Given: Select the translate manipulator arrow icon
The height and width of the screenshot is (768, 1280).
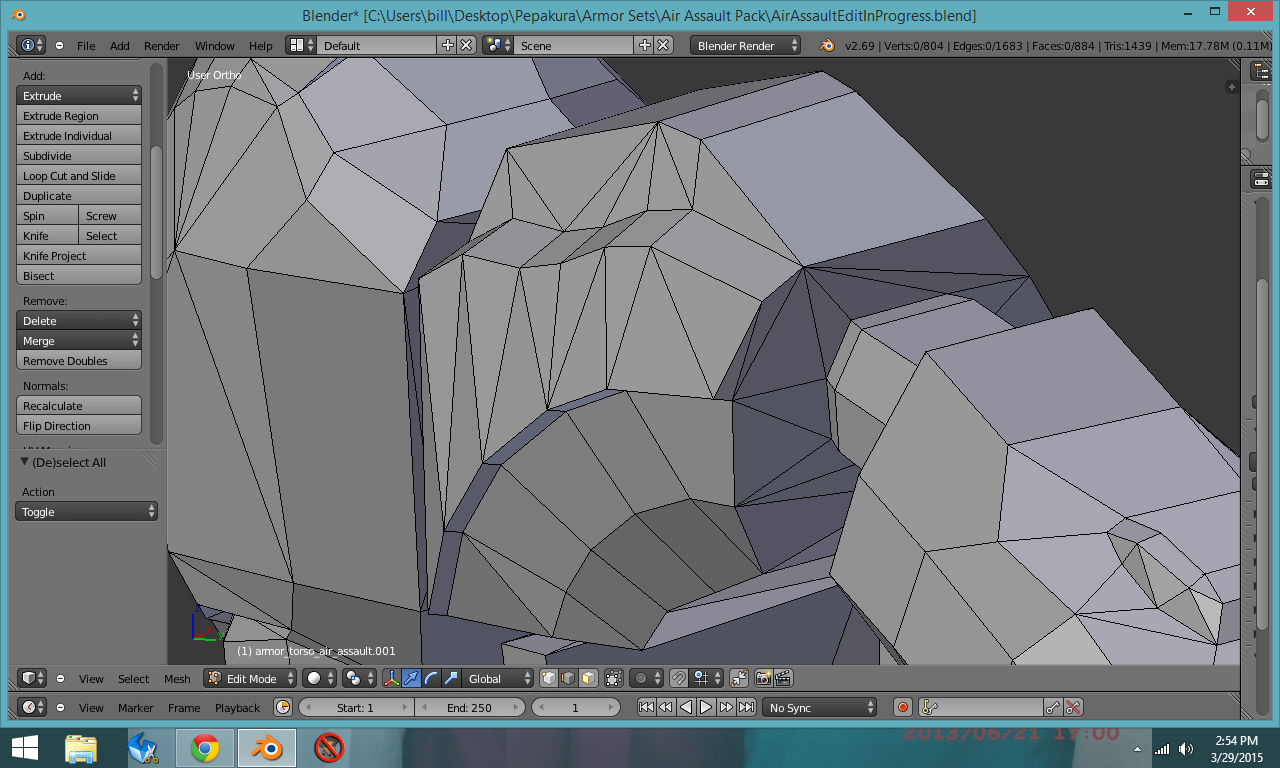Looking at the screenshot, I should tap(411, 678).
